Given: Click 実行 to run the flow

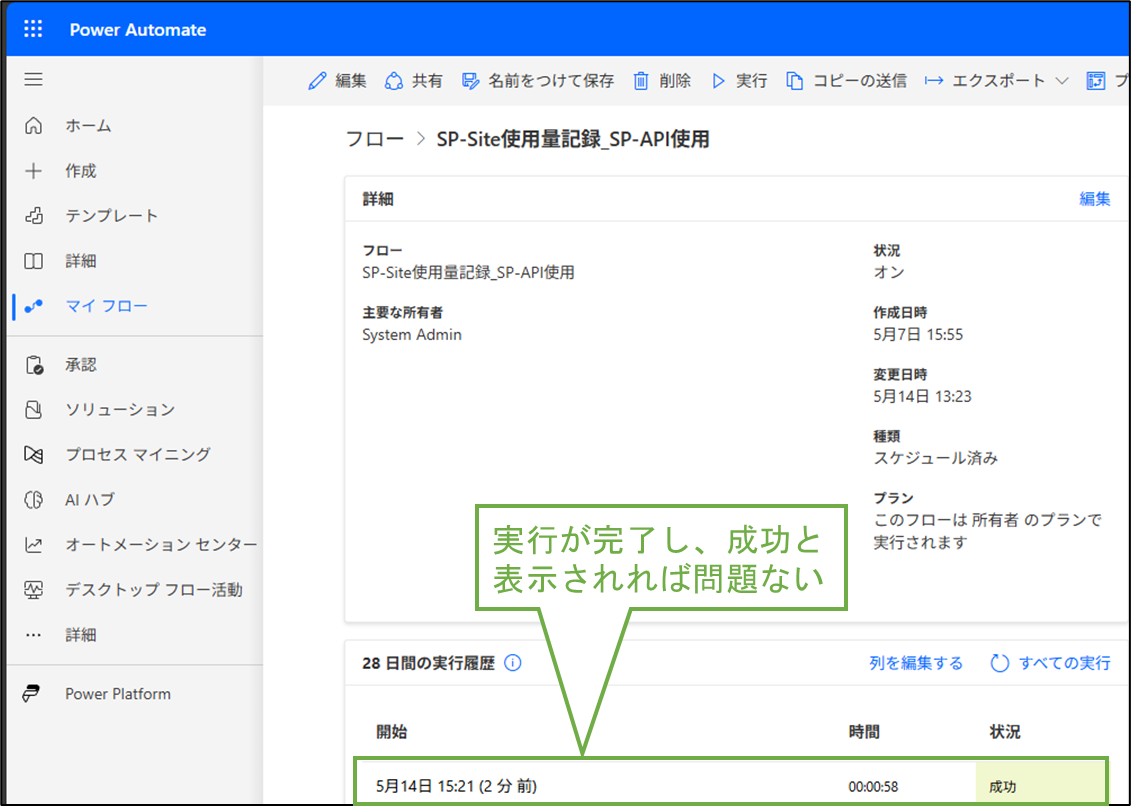Looking at the screenshot, I should pos(751,81).
